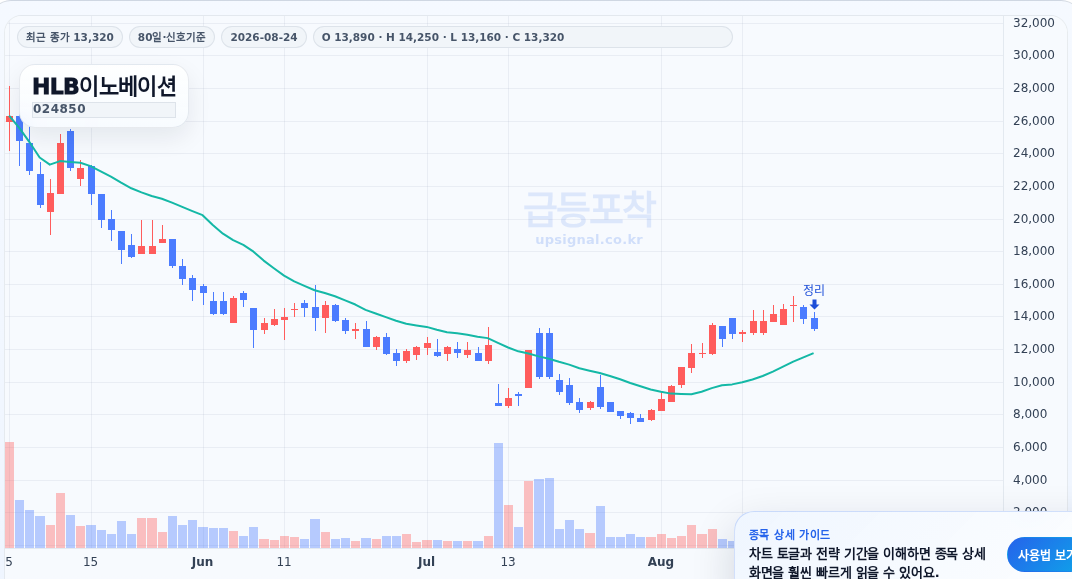Click the 12,000 price axis label
This screenshot has height=579, width=1072.
click(1034, 349)
